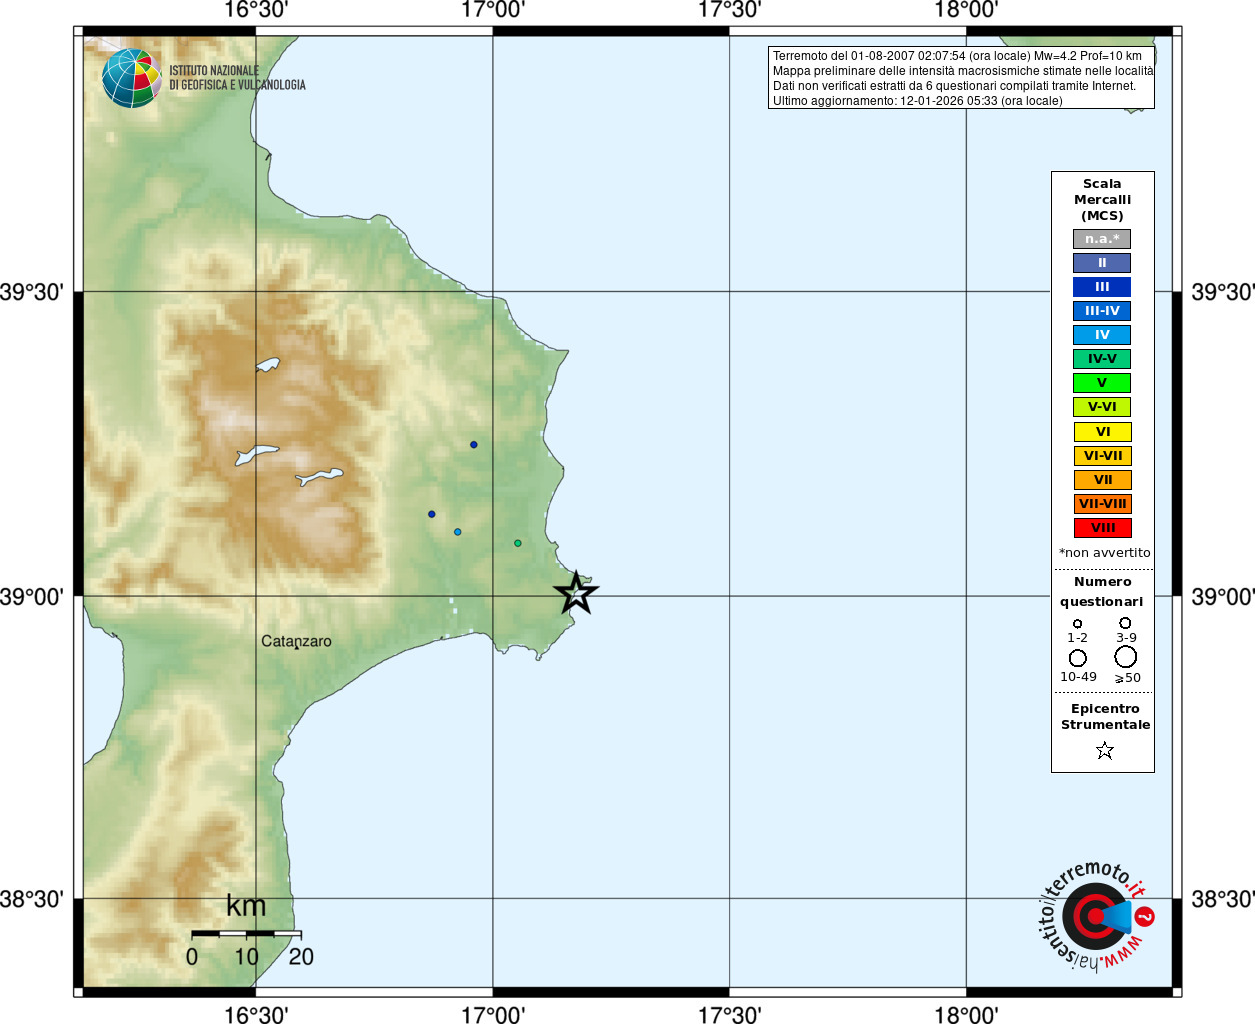Click the green V intensity legend swatch
The width and height of the screenshot is (1255, 1024).
[1102, 383]
